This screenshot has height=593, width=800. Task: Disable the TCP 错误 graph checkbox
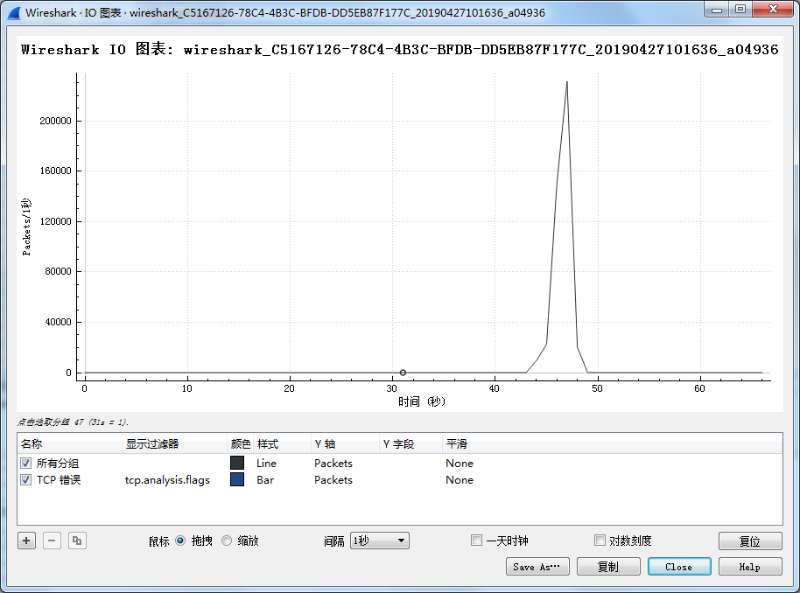click(x=26, y=480)
